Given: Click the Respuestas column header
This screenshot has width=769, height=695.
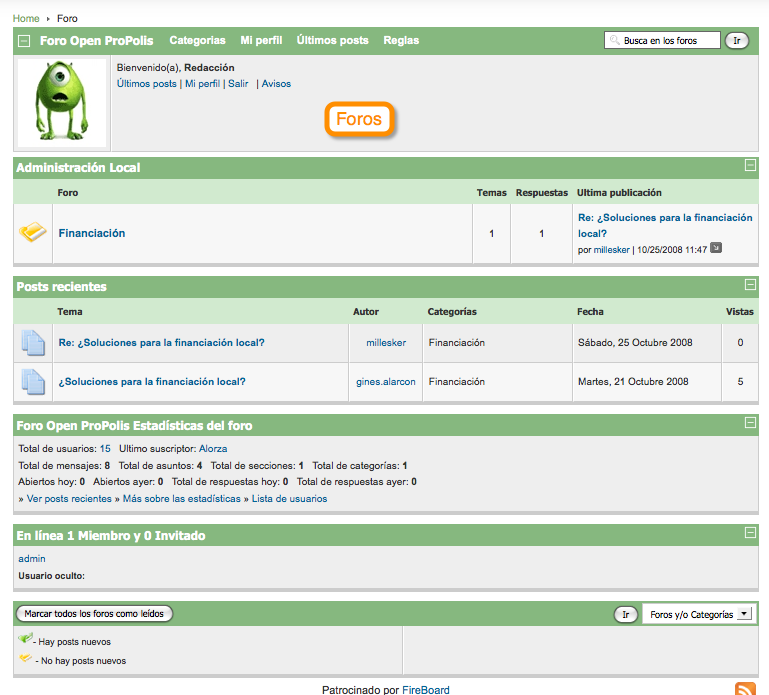Looking at the screenshot, I should pyautogui.click(x=541, y=192).
